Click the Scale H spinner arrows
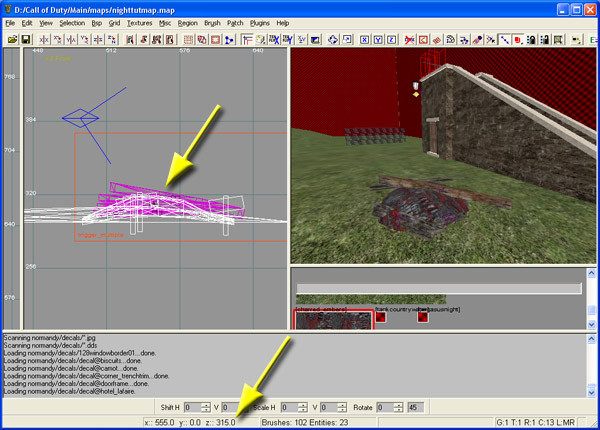 303,407
